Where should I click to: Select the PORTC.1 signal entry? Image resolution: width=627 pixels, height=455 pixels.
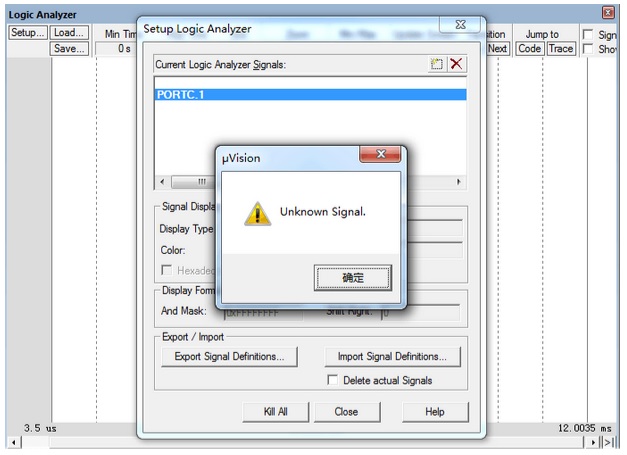tap(310, 95)
